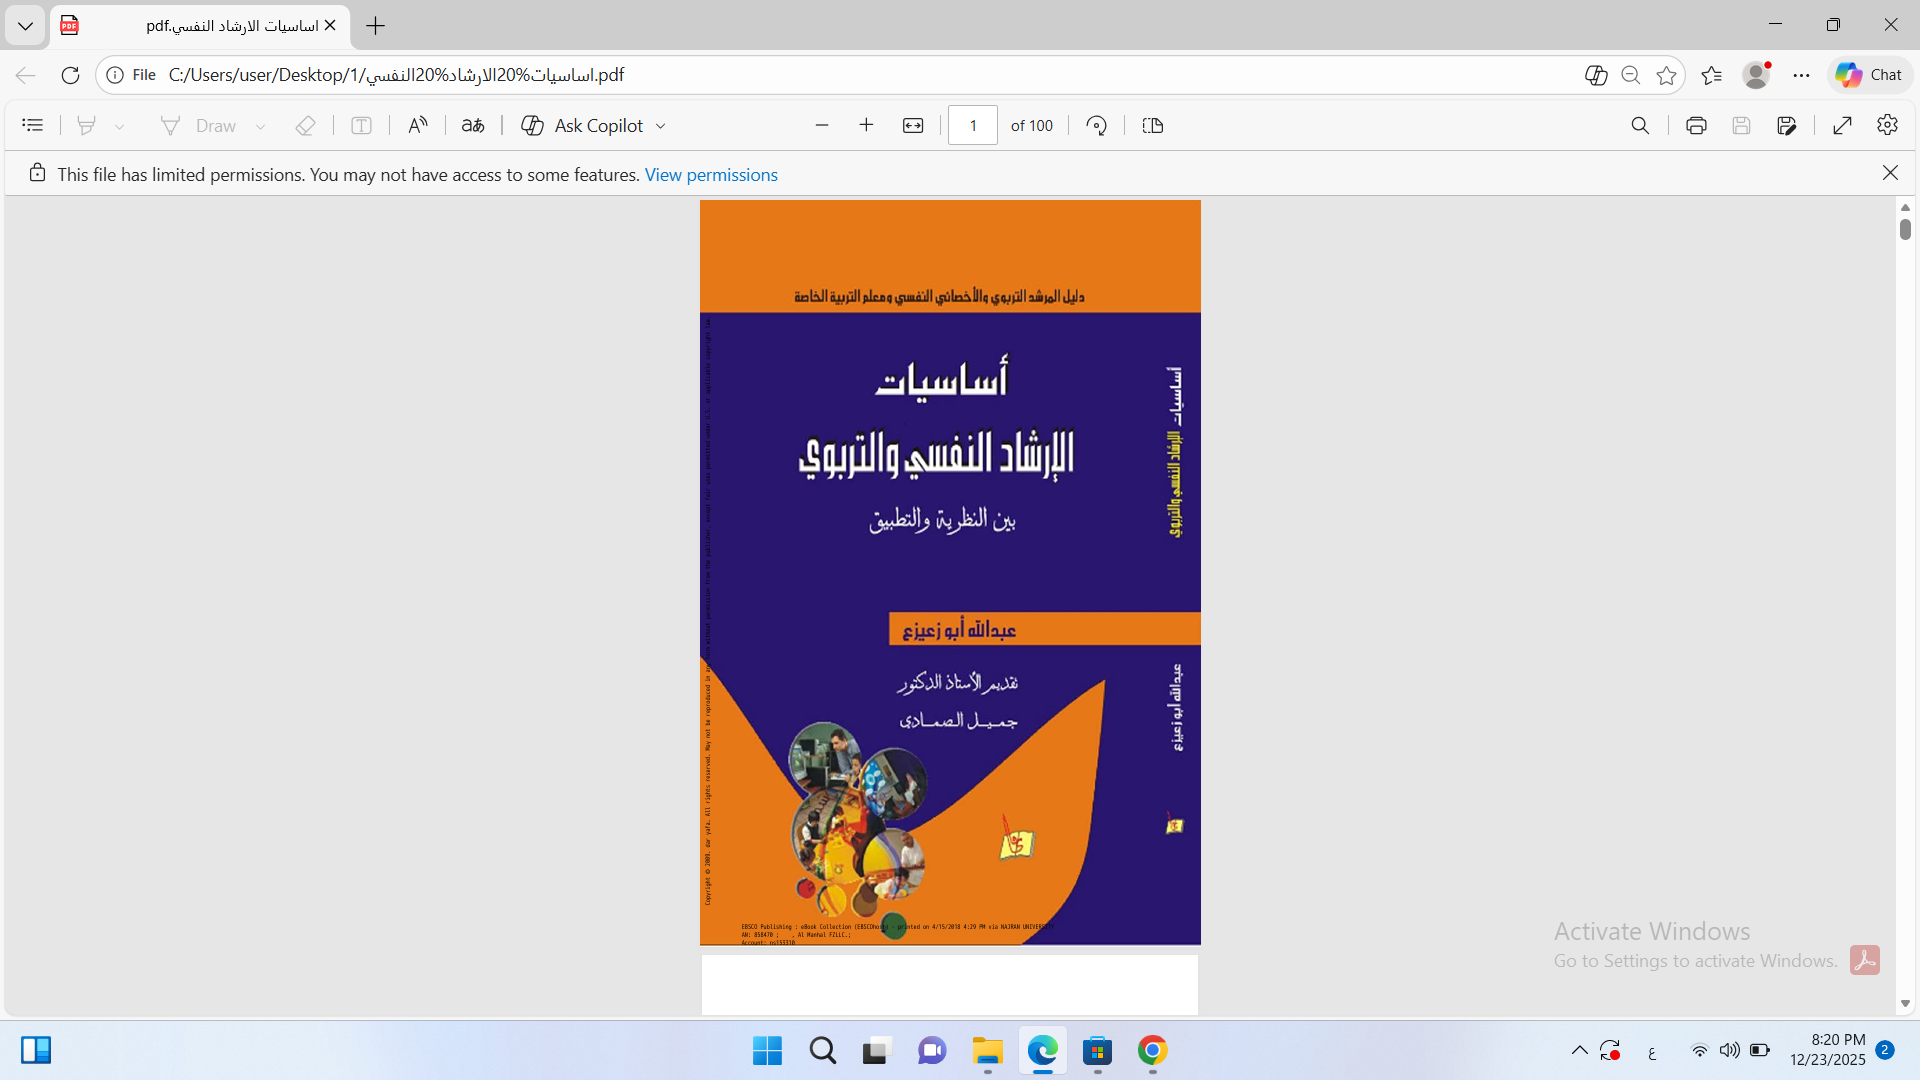Click the lock icon in the permissions bar
1920x1080 pixels.
(37, 173)
